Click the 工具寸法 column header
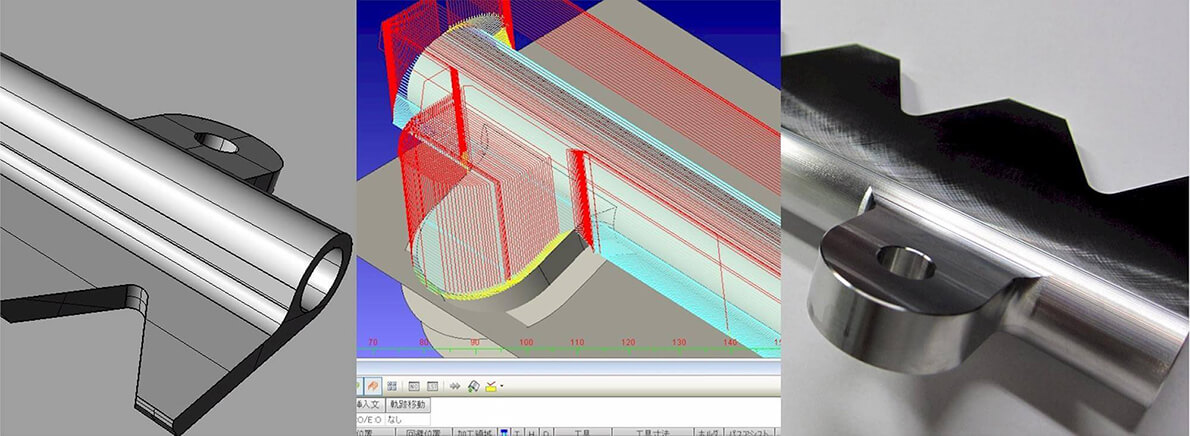Viewport: 1190px width, 436px height. coord(653,431)
